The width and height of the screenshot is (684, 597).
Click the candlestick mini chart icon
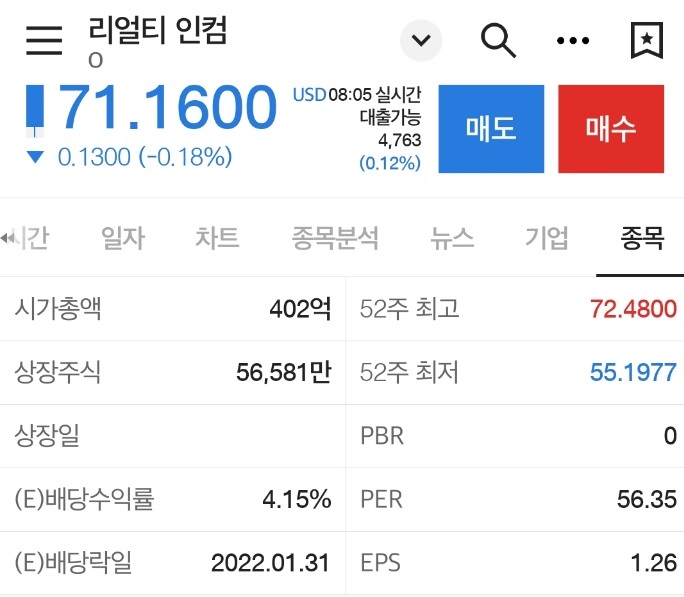coord(35,111)
